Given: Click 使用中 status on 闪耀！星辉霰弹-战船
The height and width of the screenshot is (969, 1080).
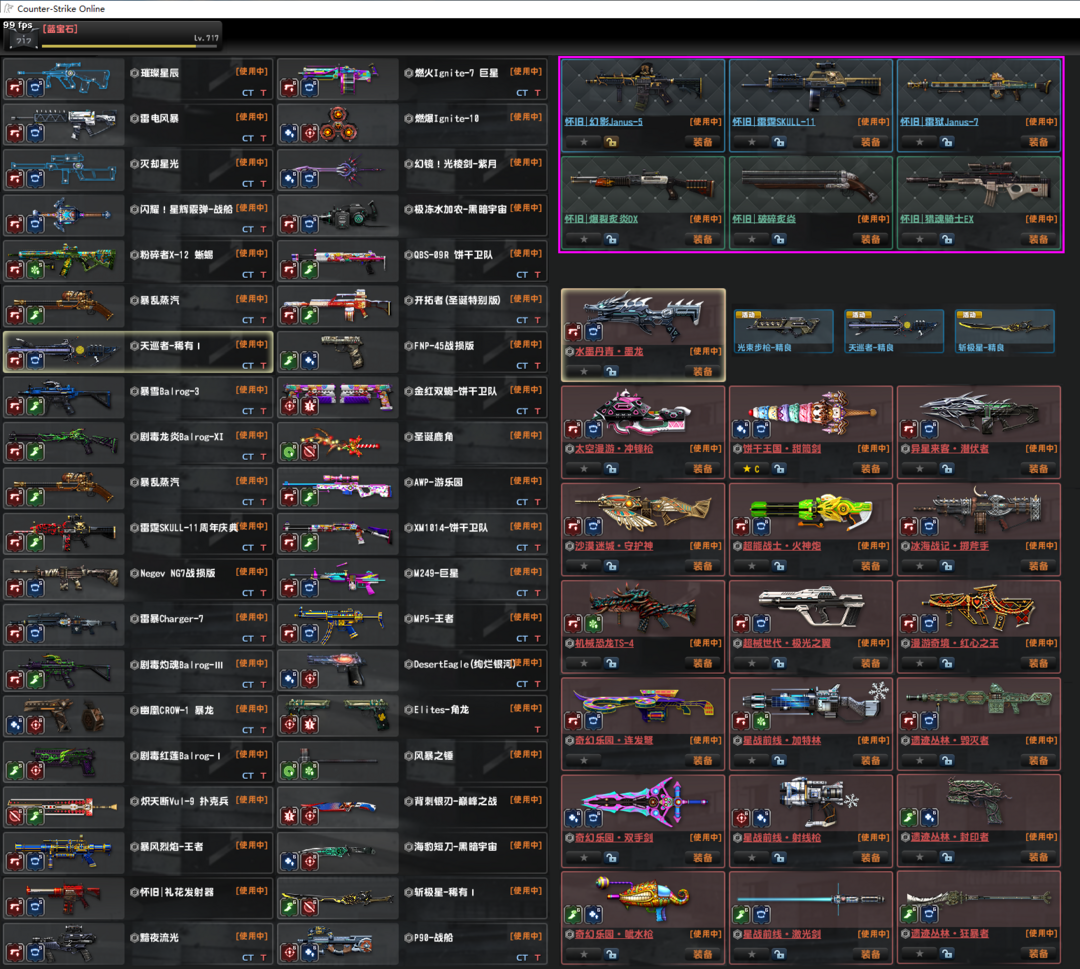Looking at the screenshot, I should click(252, 208).
